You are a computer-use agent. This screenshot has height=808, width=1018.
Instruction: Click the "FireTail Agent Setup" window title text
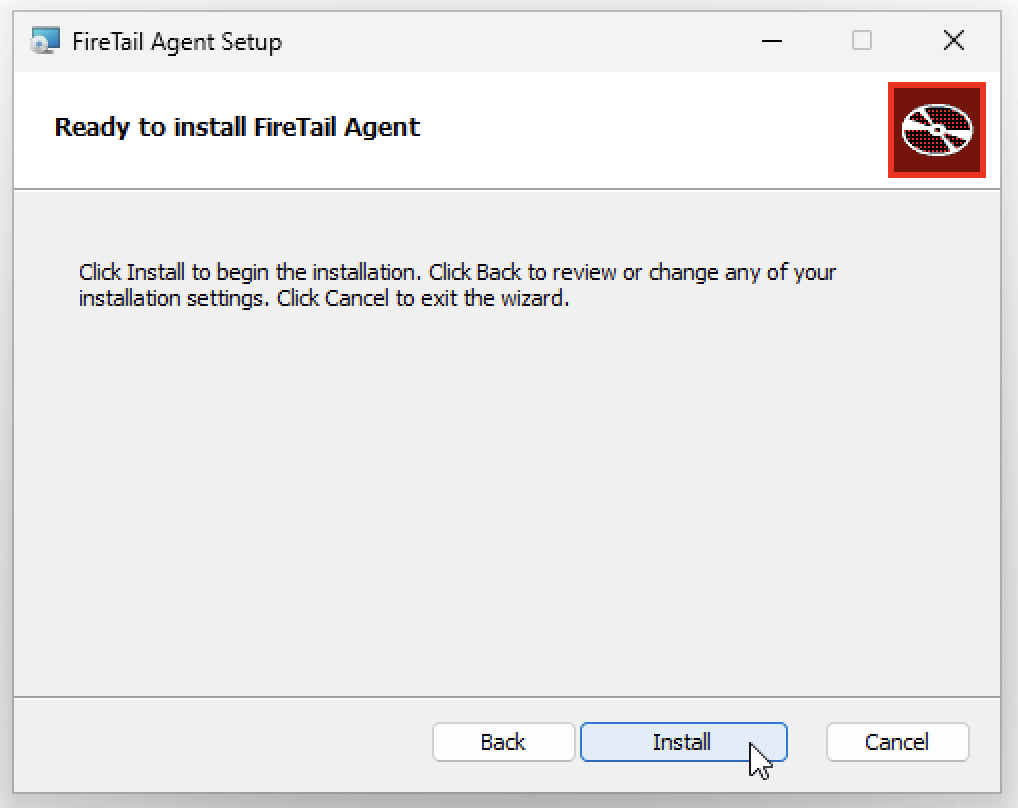tap(177, 42)
